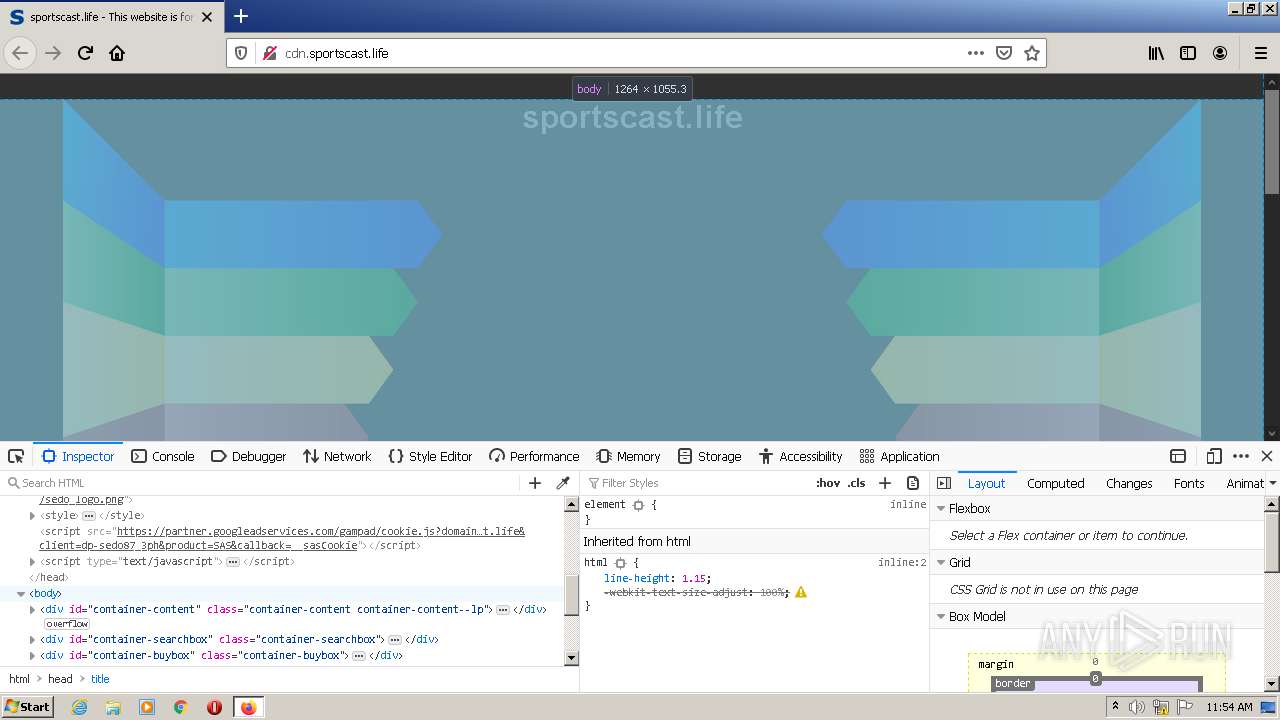1280x720 pixels.
Task: Go to the Firefox Home page
Action: pyautogui.click(x=117, y=53)
